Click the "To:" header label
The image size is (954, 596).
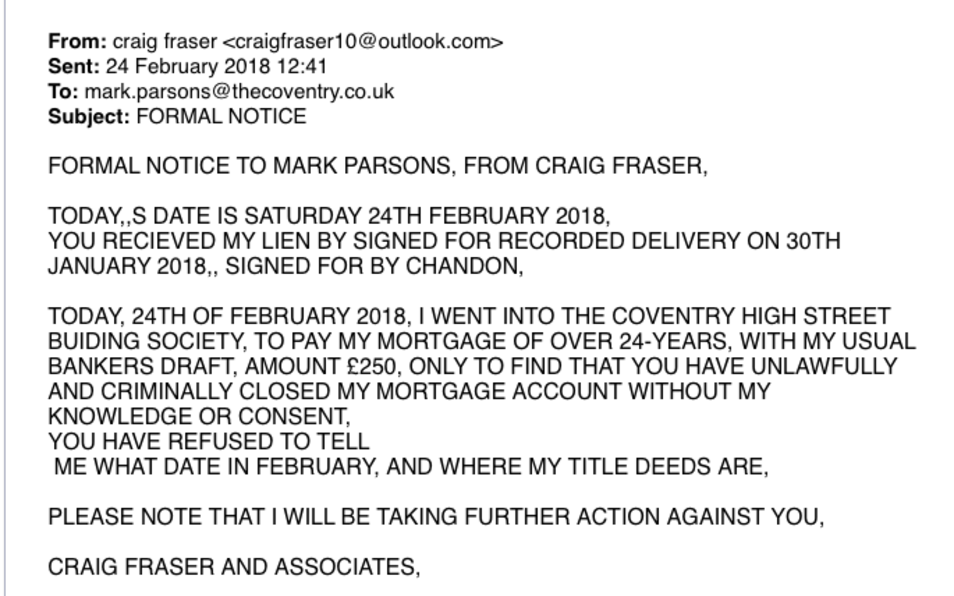pos(62,92)
